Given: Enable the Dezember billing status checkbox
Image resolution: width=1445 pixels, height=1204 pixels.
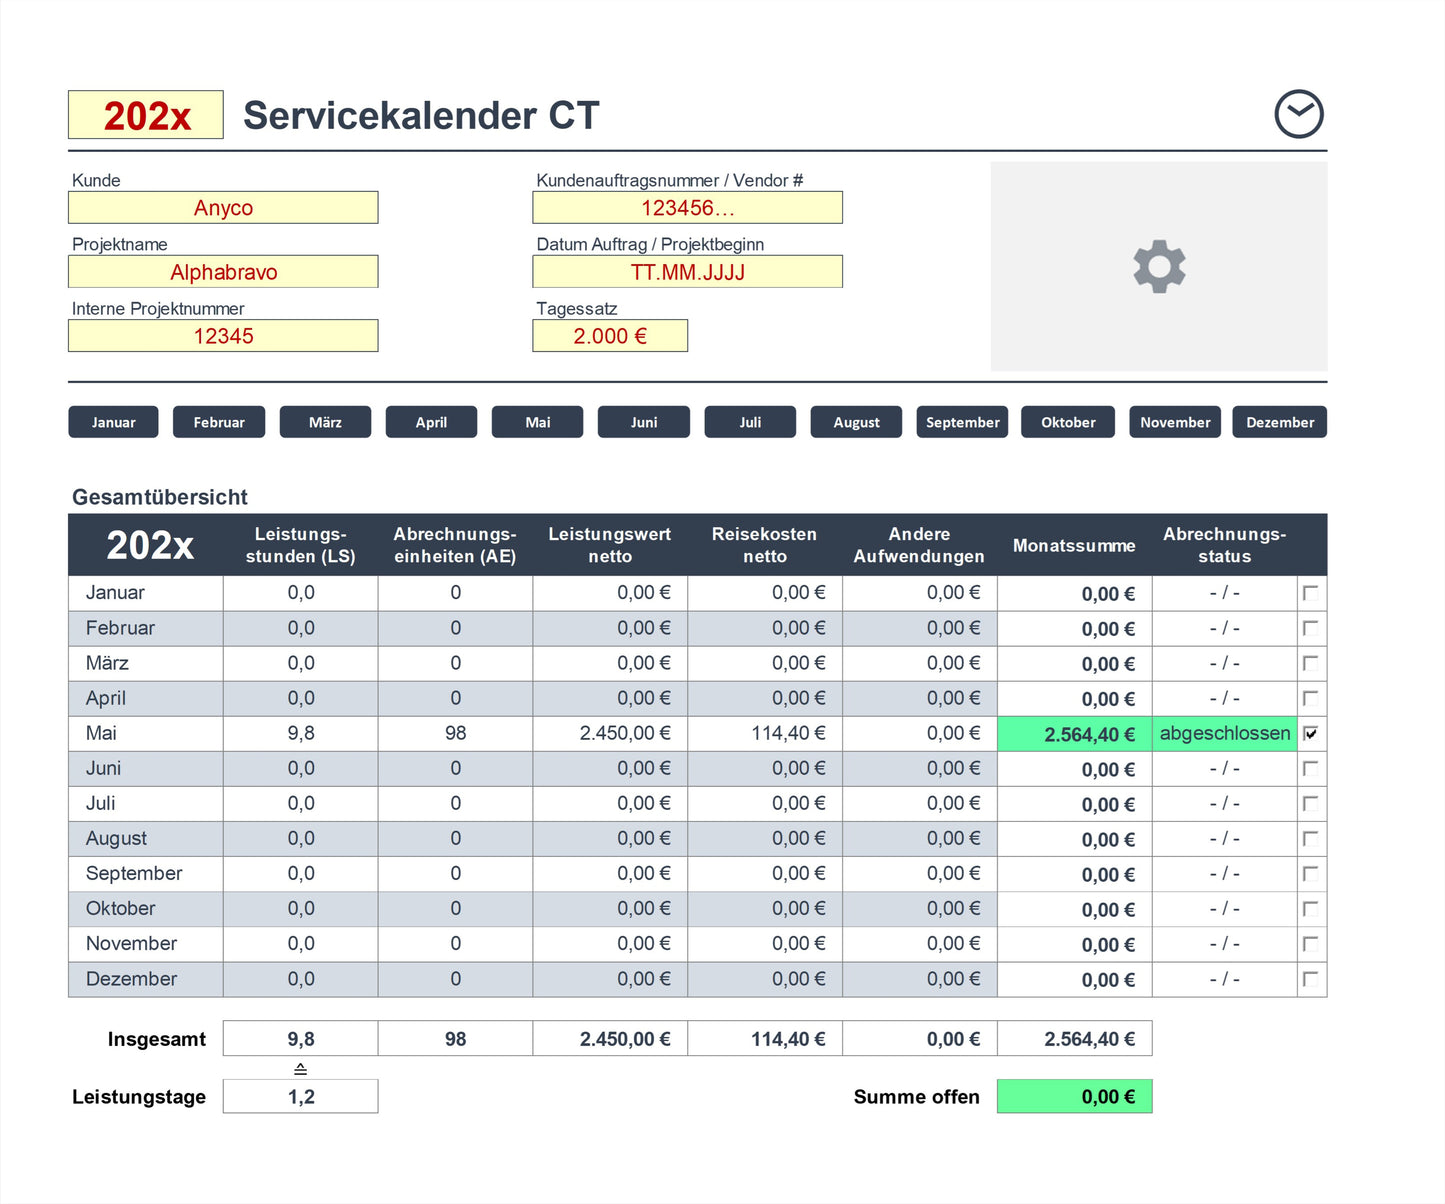Looking at the screenshot, I should (1310, 979).
